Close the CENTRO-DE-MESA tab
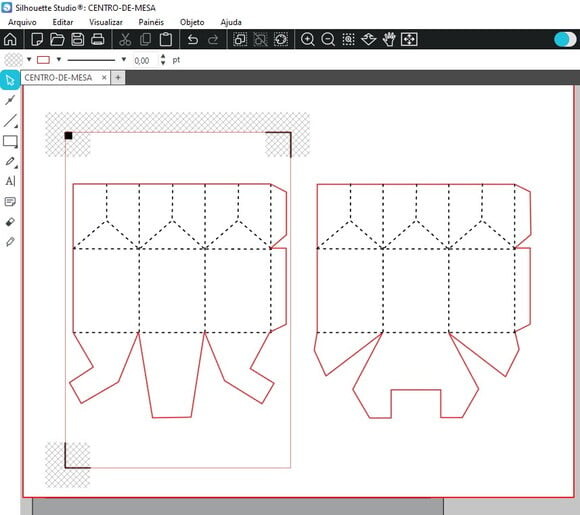This screenshot has height=515, width=580. (x=104, y=78)
